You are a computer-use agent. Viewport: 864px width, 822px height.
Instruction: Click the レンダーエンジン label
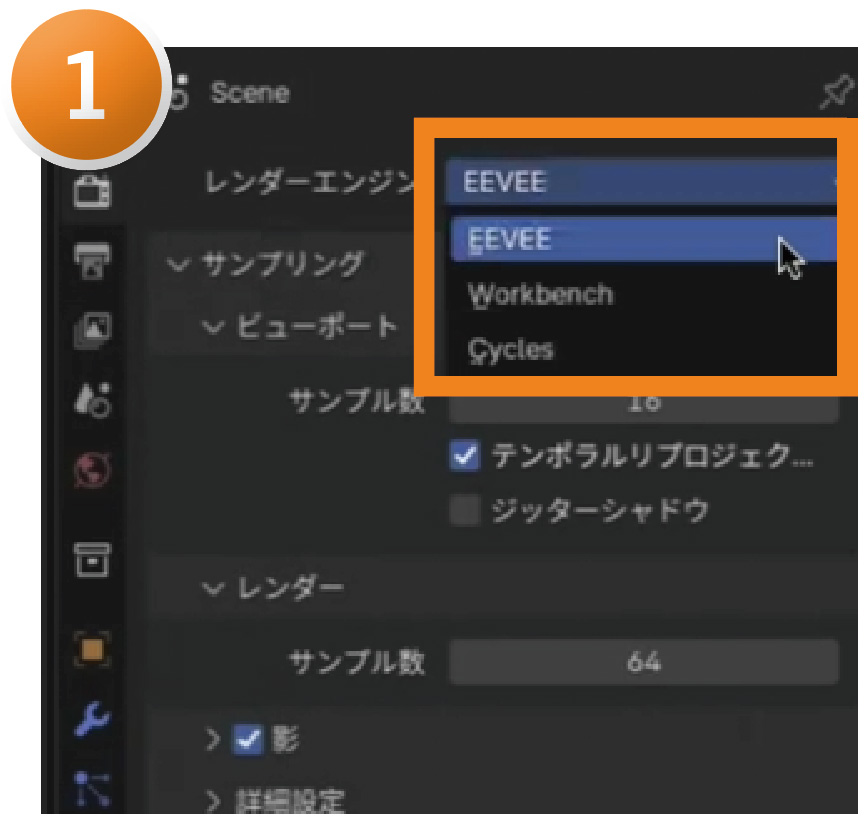310,182
